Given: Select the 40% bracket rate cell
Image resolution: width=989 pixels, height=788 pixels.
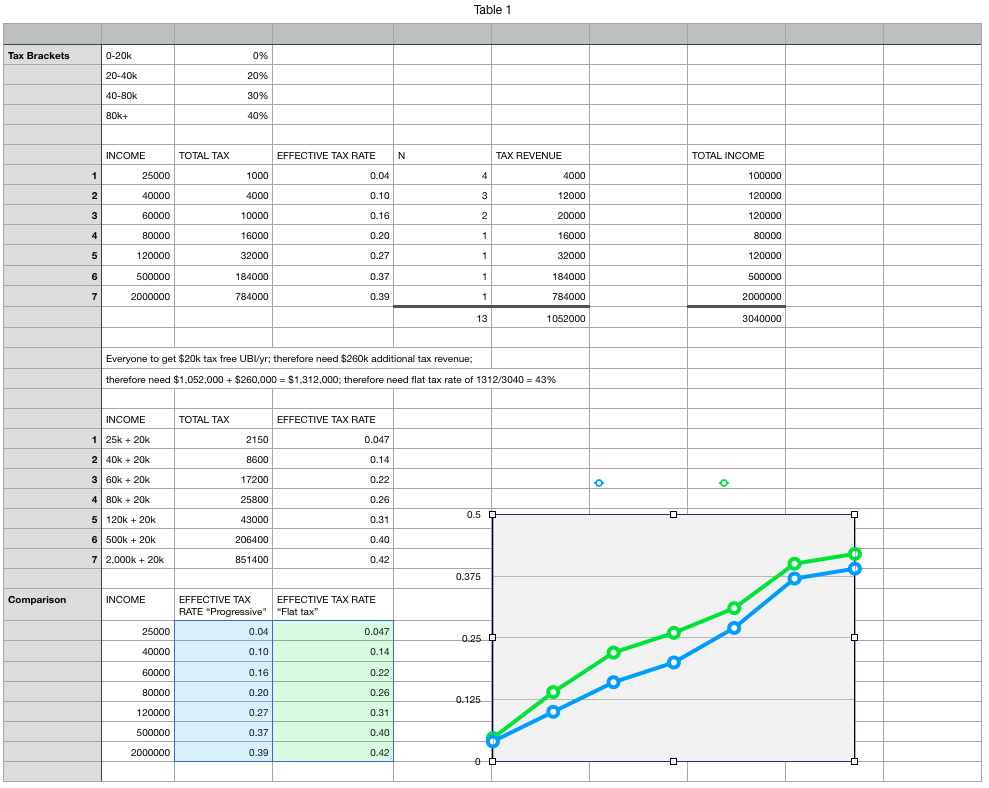Looking at the screenshot, I should coord(223,115).
